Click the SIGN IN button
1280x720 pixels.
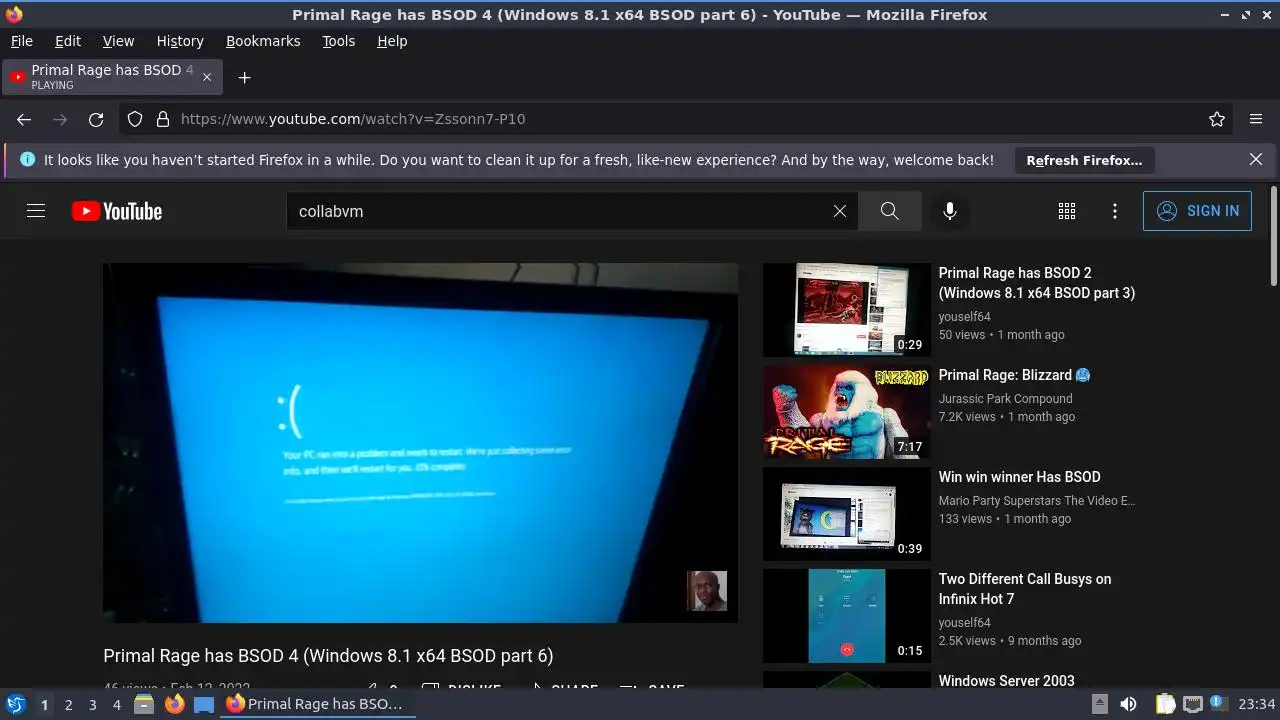(1197, 211)
